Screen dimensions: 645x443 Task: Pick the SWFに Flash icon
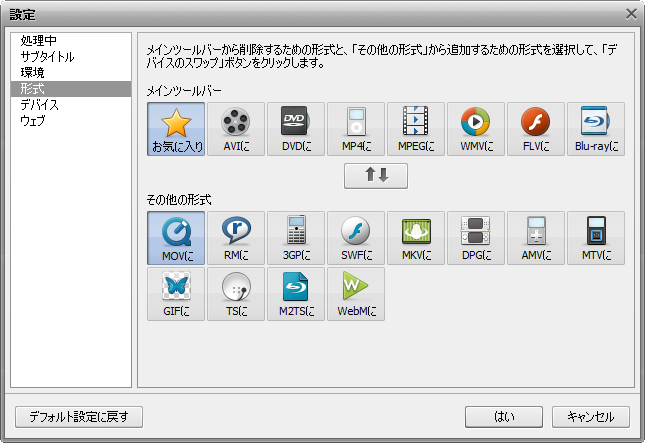click(x=356, y=238)
